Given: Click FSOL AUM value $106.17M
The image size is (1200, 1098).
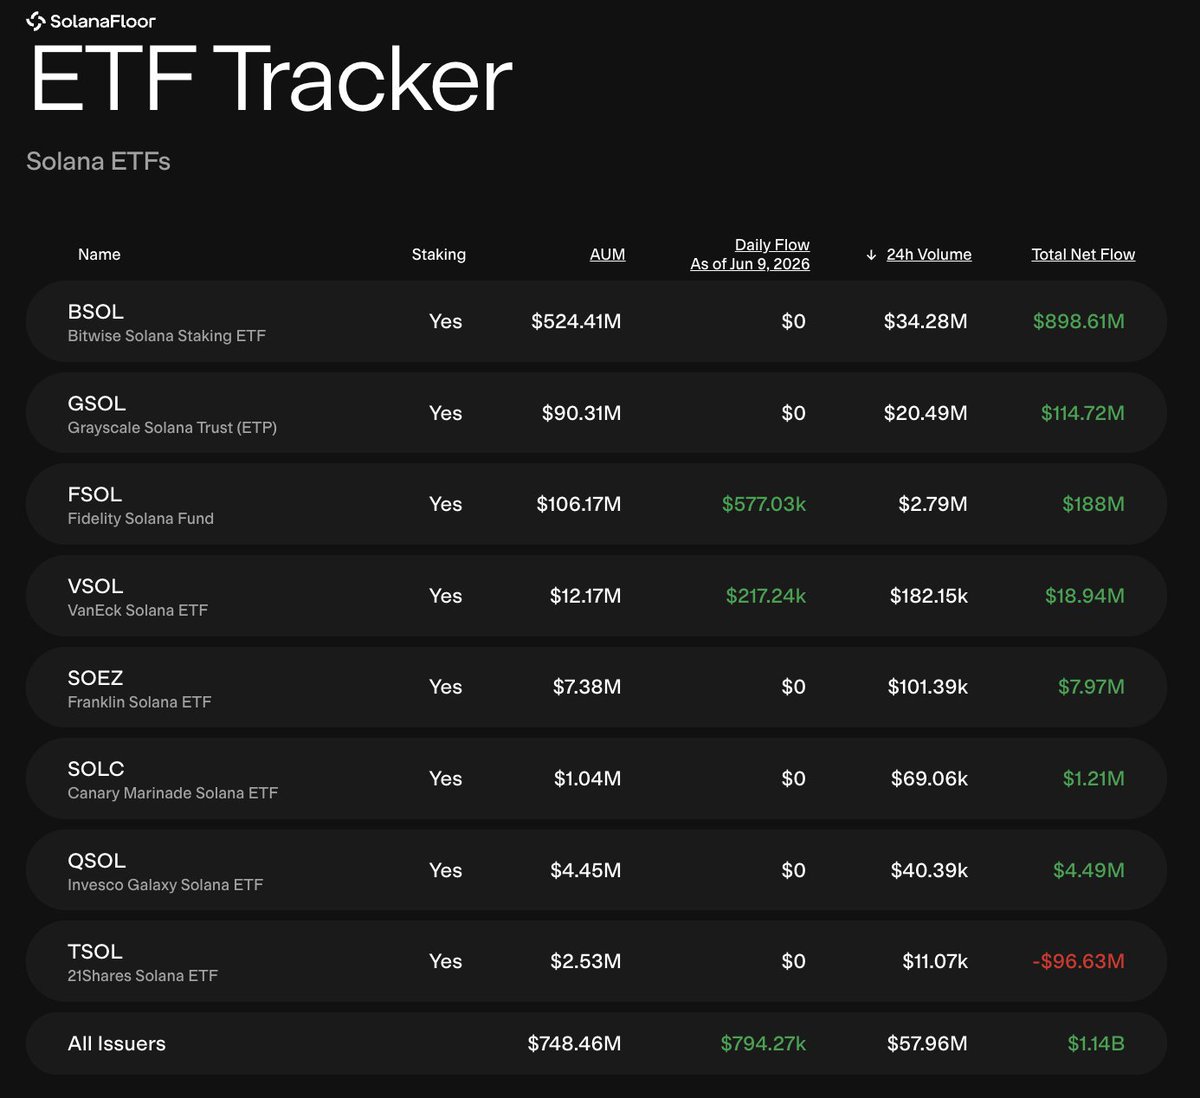Looking at the screenshot, I should pyautogui.click(x=579, y=504).
